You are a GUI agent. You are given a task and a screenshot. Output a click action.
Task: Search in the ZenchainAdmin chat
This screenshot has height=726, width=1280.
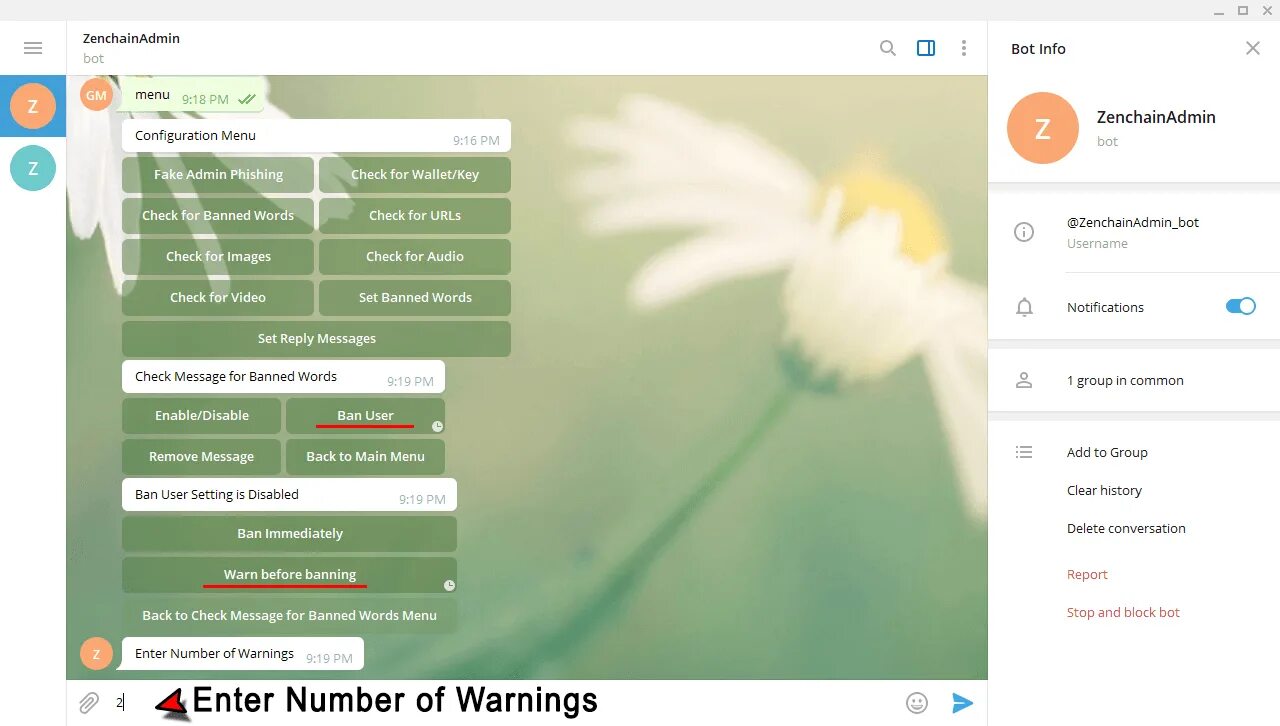[887, 48]
